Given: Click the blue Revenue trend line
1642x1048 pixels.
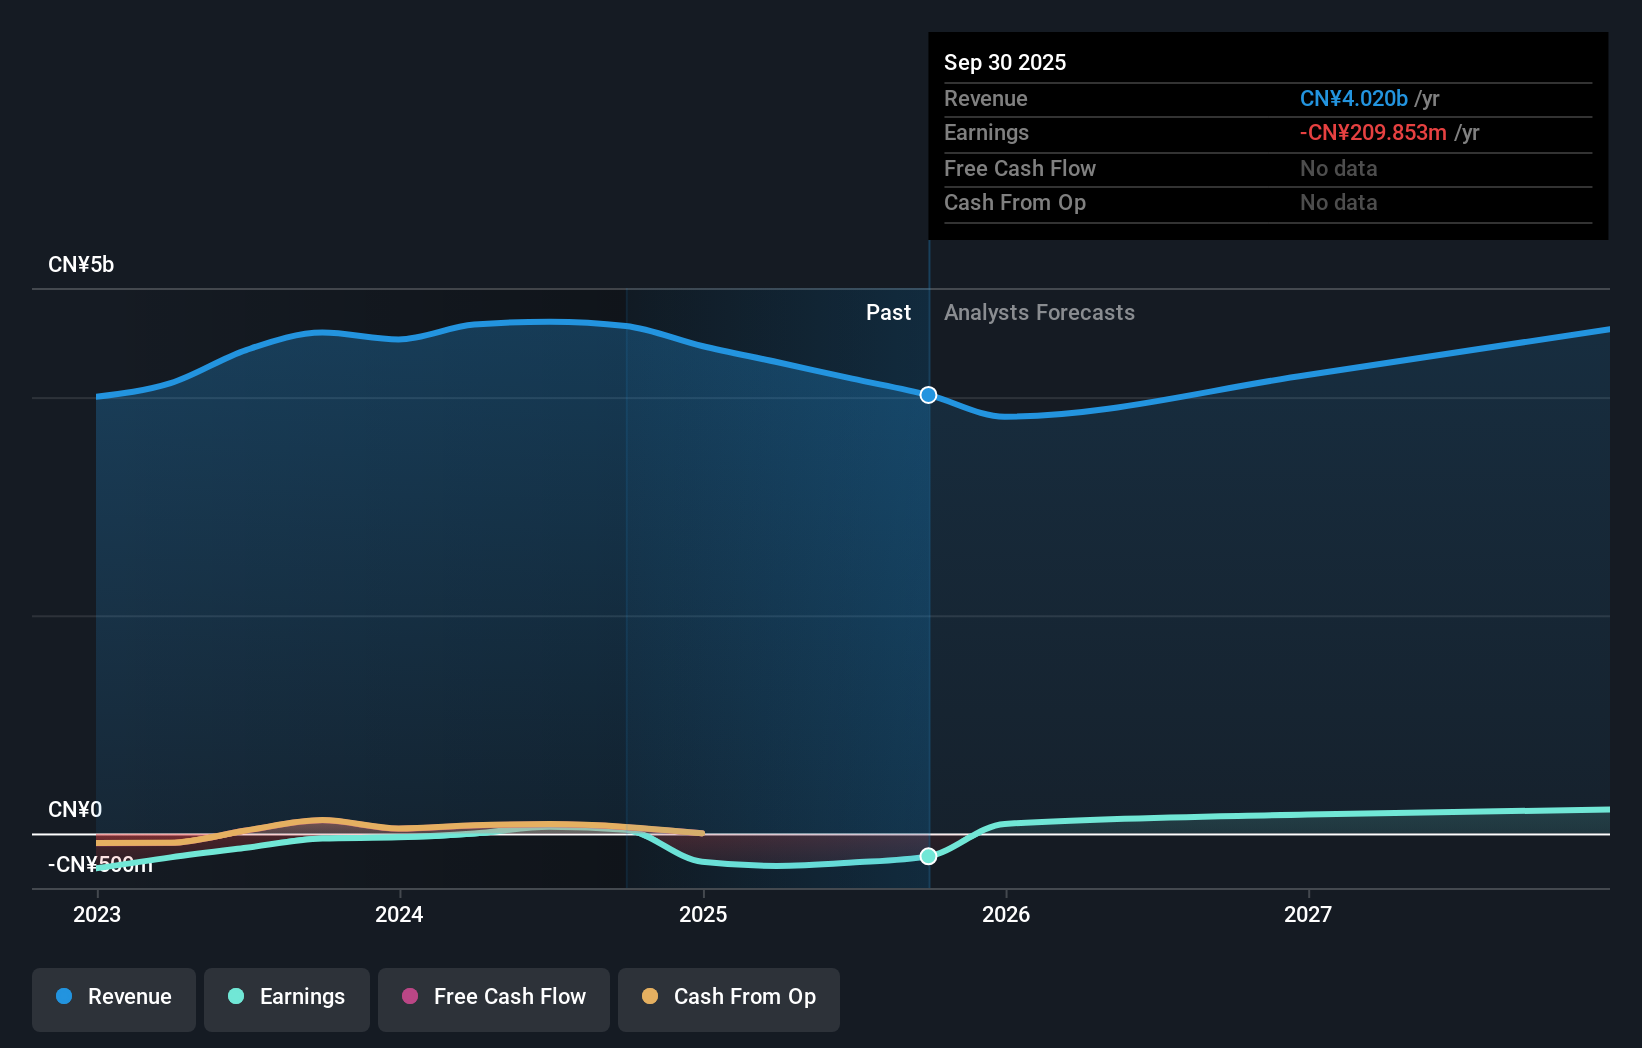Looking at the screenshot, I should point(500,322).
